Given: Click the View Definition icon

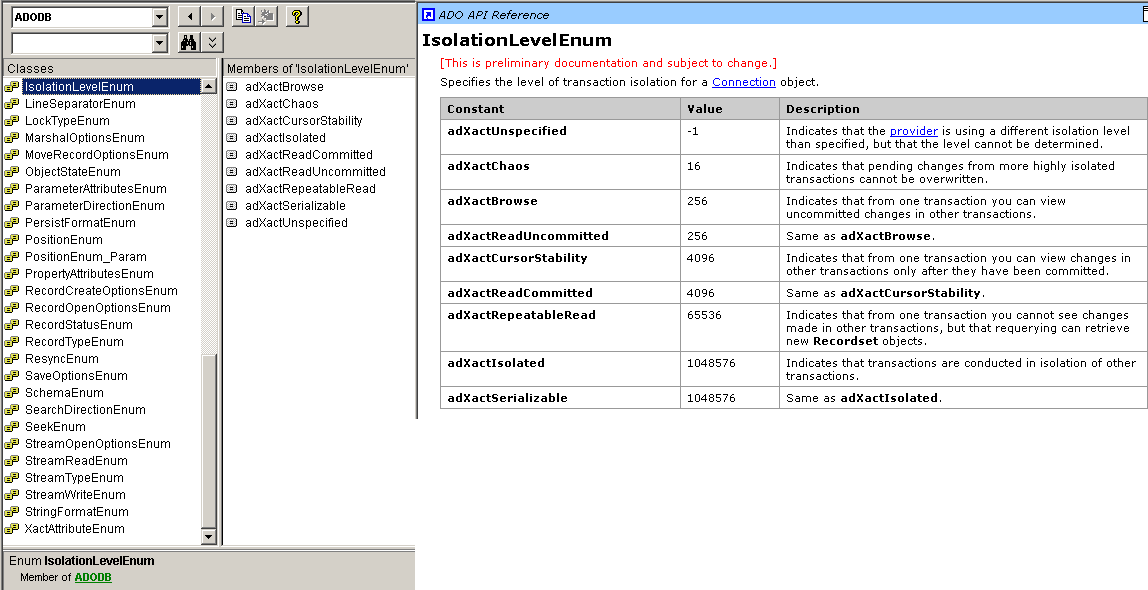Looking at the screenshot, I should [x=266, y=17].
